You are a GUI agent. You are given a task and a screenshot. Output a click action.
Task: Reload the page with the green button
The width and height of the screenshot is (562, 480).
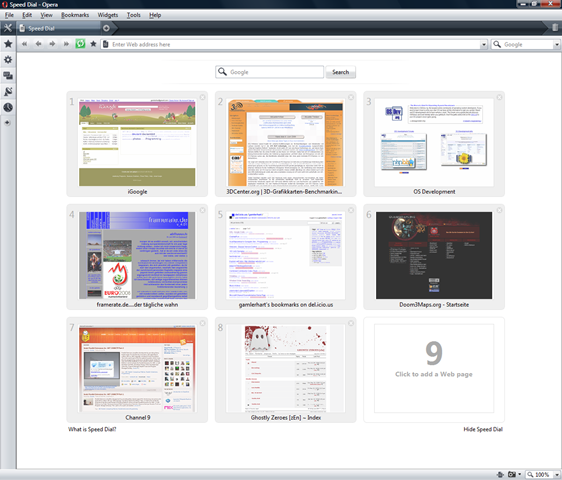pyautogui.click(x=80, y=44)
